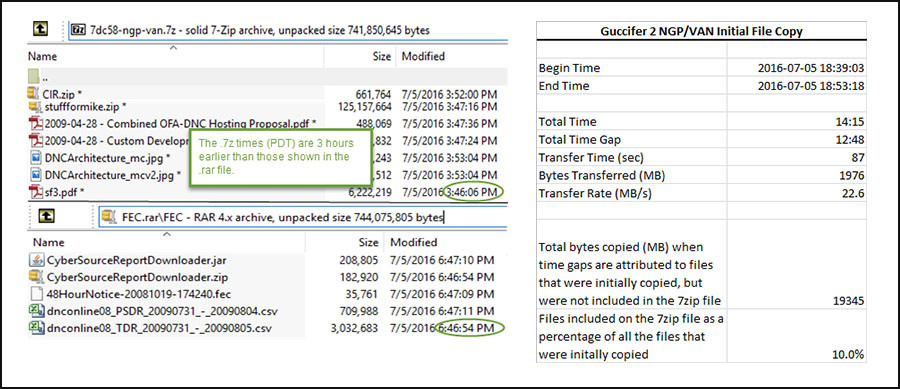The width and height of the screenshot is (900, 389).
Task: Click the DNCArchitecture_mc.jpg image icon
Action: tap(36, 157)
